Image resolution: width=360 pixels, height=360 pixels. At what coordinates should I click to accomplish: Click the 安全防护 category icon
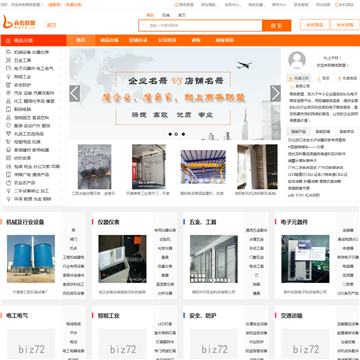(x=9, y=85)
